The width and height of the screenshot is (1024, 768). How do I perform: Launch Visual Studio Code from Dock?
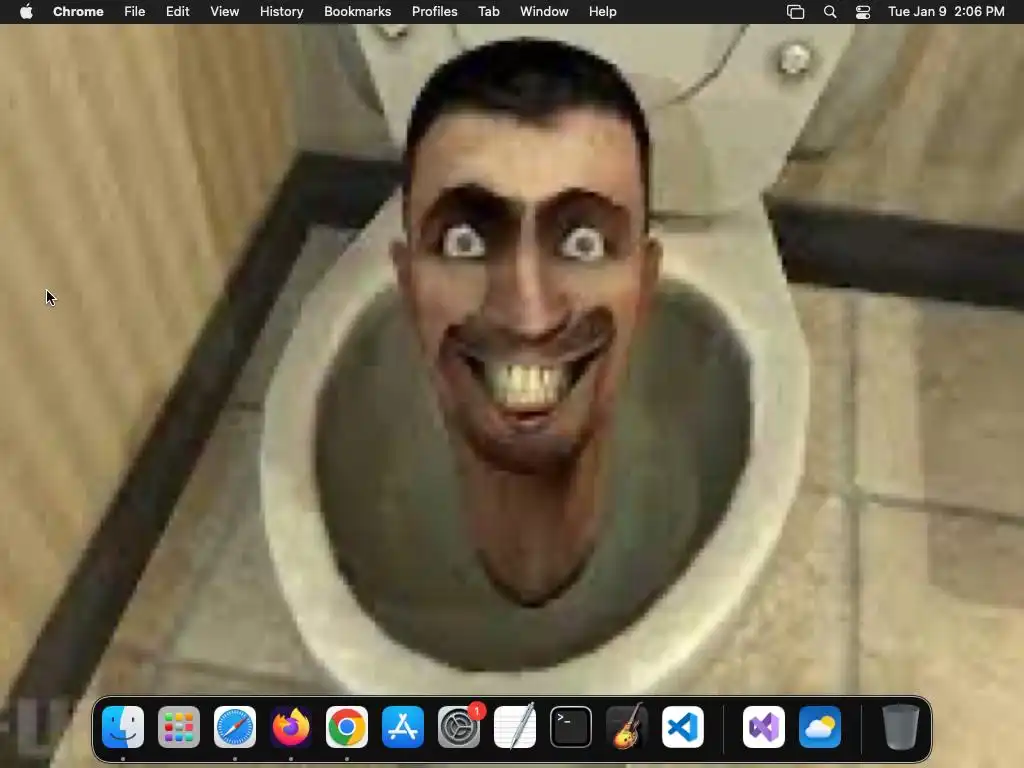(683, 727)
